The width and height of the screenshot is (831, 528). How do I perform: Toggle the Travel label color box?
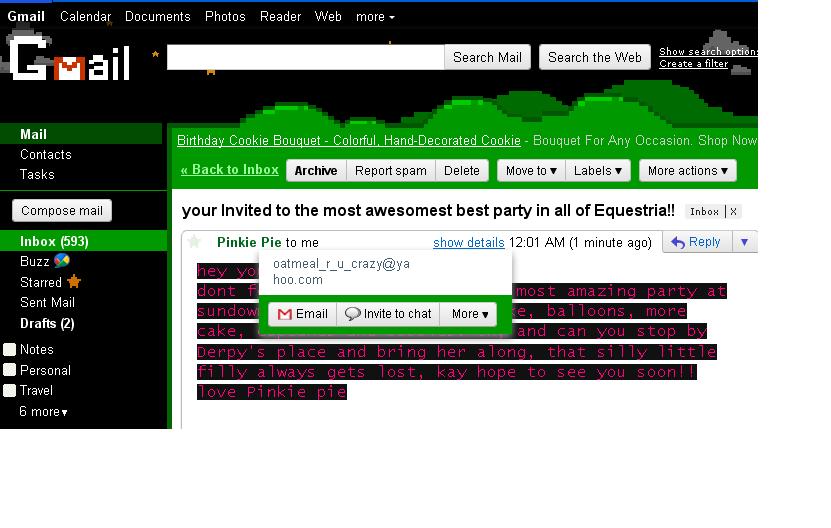(x=10, y=390)
